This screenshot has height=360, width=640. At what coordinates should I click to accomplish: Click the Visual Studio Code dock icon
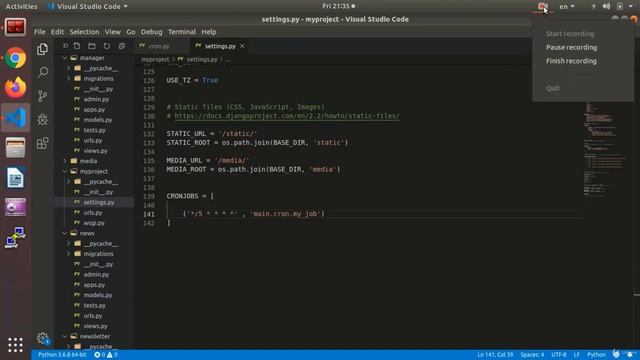[16, 118]
